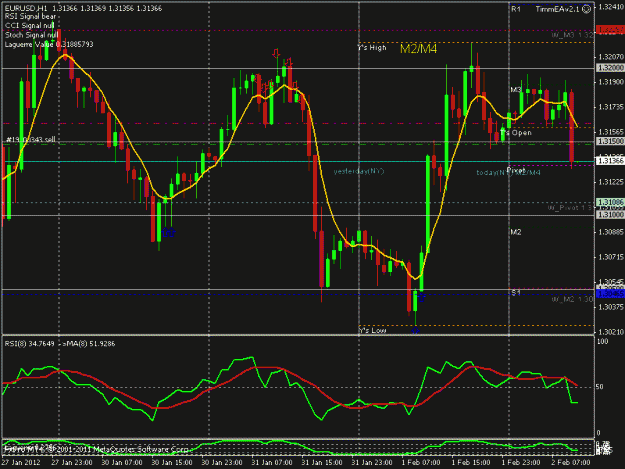Viewport: 625px width, 469px height.
Task: Click the 'Y's High' line label
Action: (372, 48)
